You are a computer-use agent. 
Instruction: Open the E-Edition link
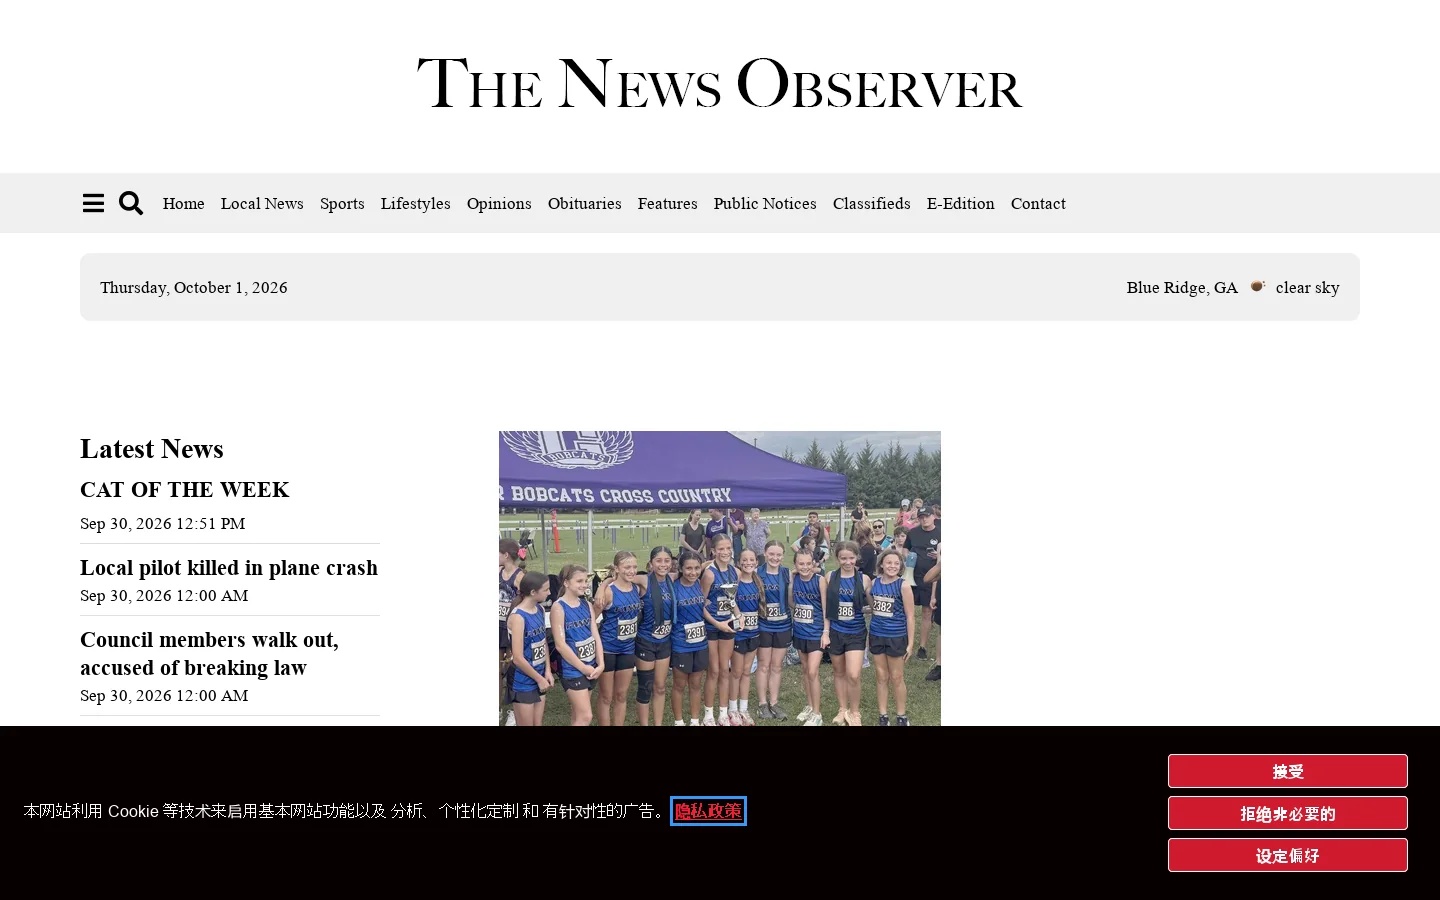point(960,203)
